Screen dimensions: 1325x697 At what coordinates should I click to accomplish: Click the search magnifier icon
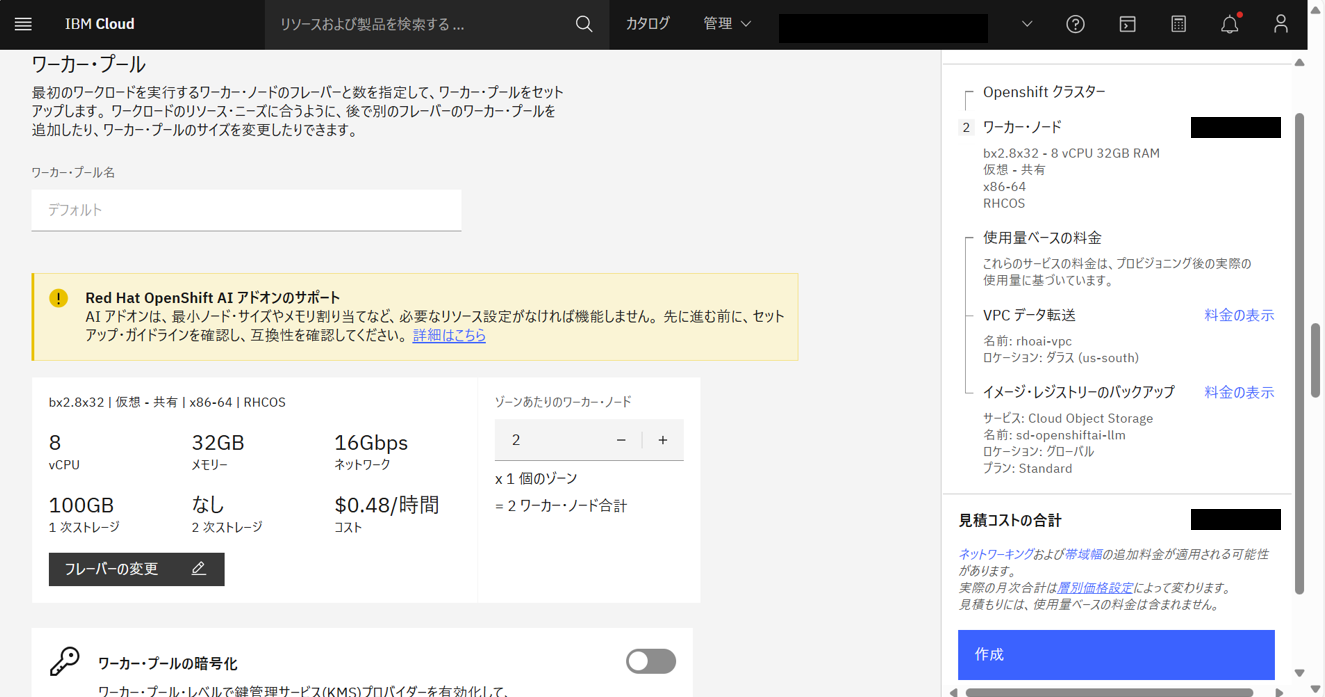tap(584, 24)
